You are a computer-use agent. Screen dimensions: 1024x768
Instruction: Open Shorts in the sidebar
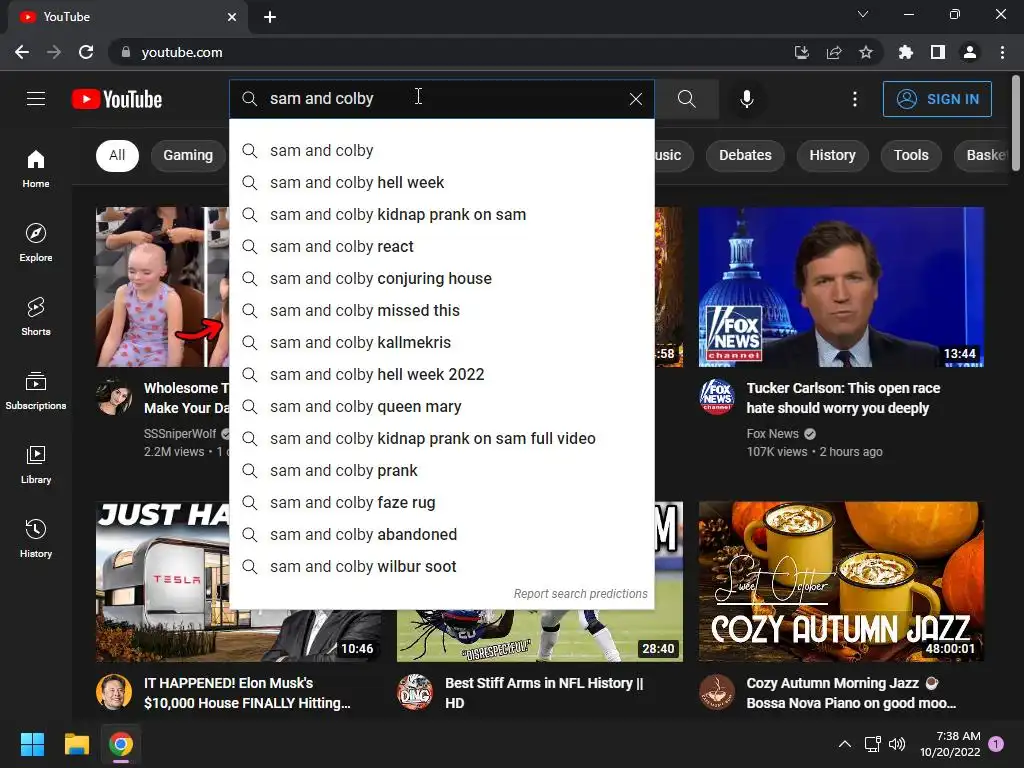(36, 317)
